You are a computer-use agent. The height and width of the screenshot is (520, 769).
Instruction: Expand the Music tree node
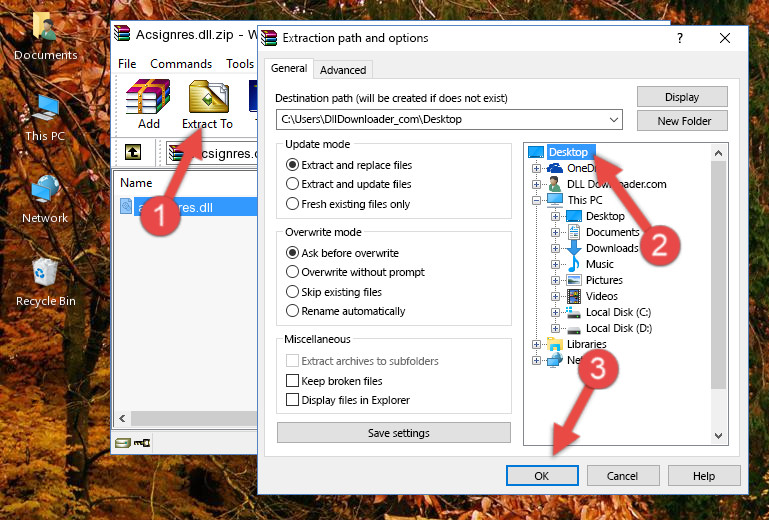[555, 264]
